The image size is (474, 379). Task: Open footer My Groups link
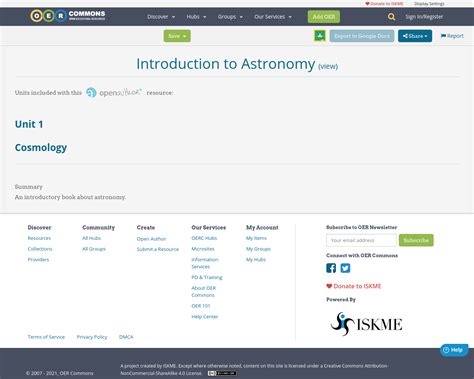(x=258, y=249)
